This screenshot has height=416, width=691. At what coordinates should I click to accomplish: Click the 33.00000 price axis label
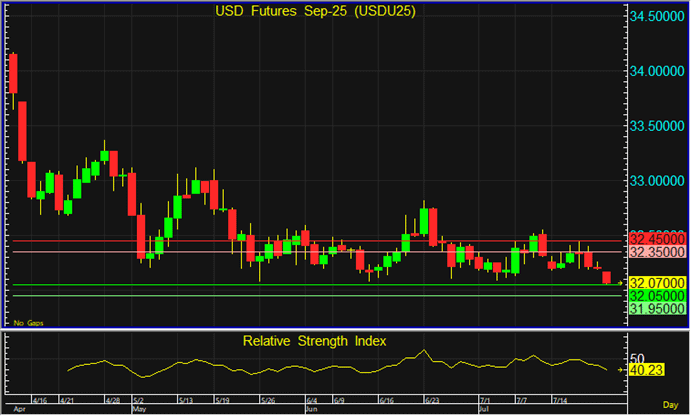click(x=658, y=181)
